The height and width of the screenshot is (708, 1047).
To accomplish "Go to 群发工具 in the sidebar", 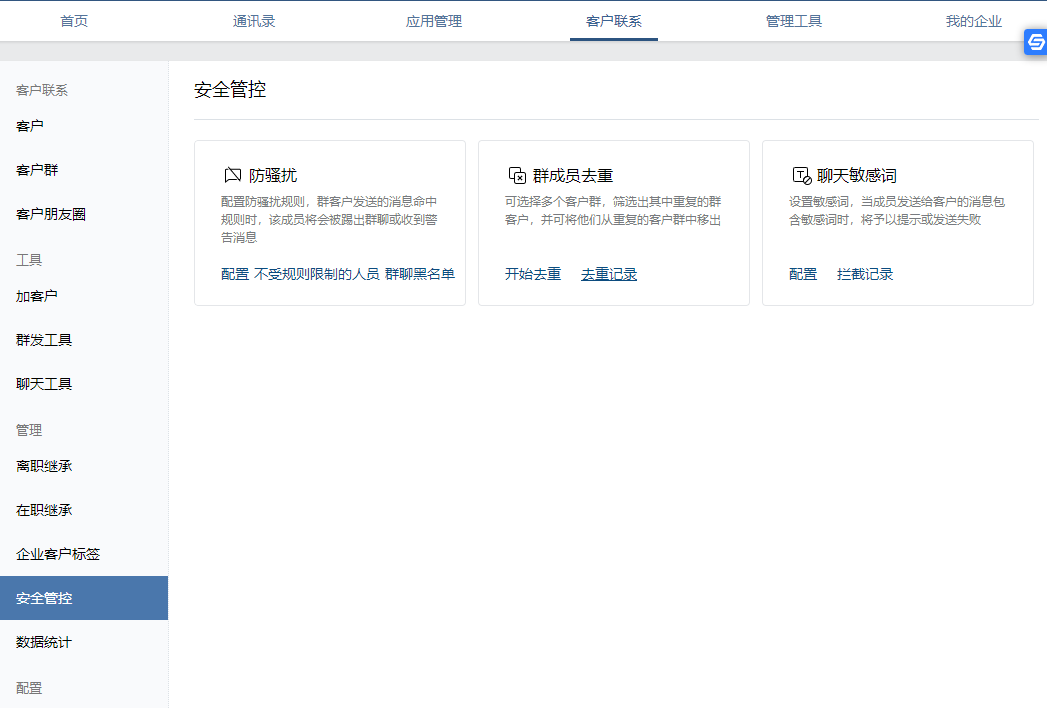I will click(44, 340).
